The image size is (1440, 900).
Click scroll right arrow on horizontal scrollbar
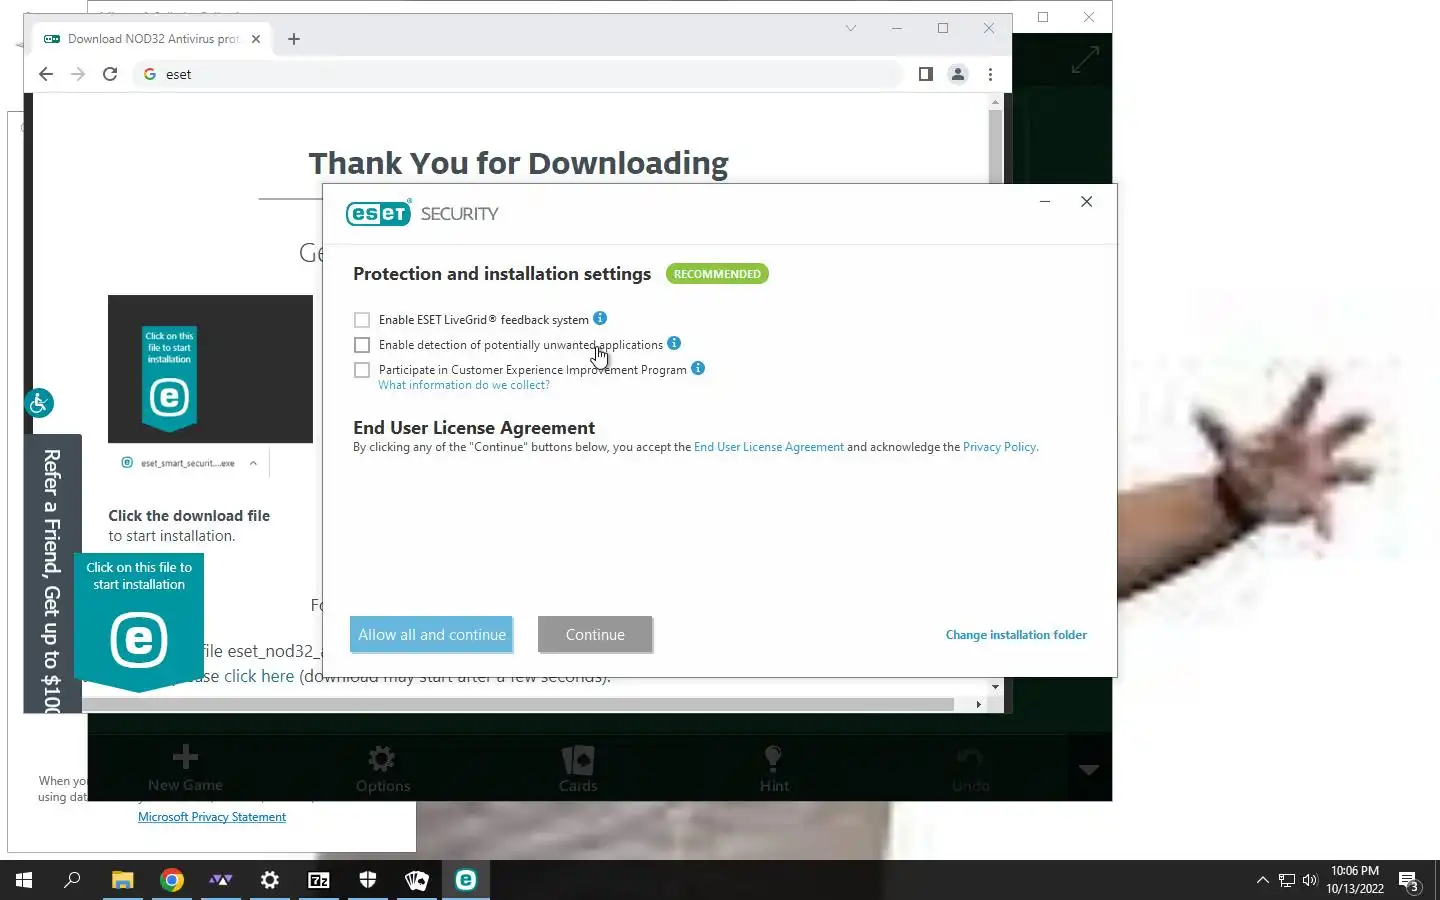pos(978,705)
